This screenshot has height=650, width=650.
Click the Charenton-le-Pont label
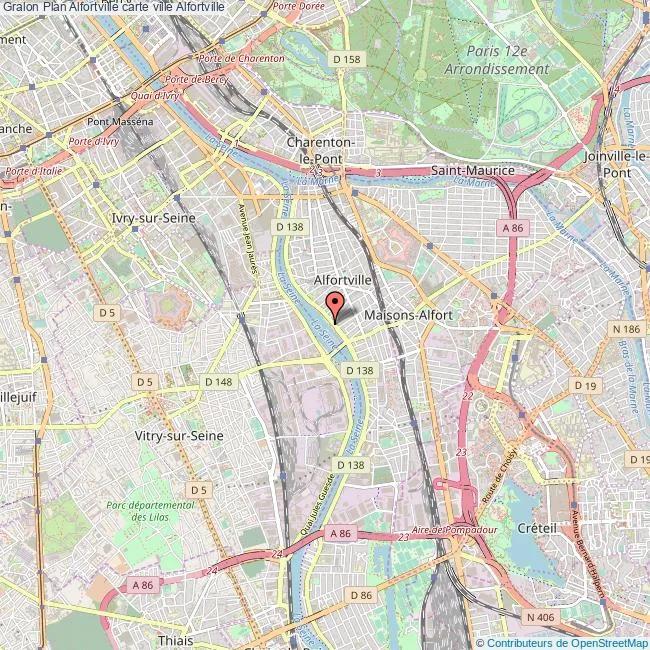pos(321,150)
